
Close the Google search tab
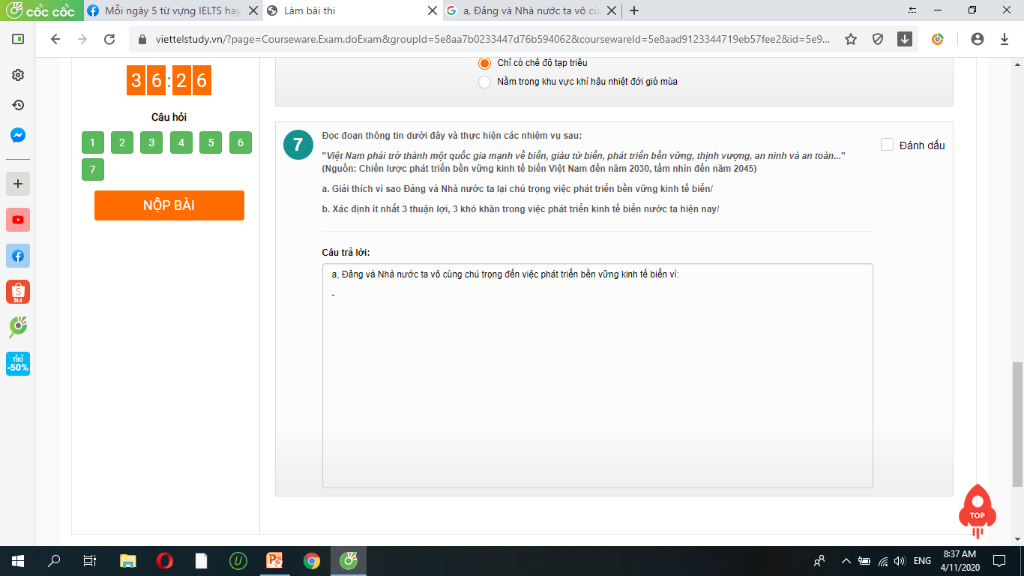pyautogui.click(x=611, y=10)
